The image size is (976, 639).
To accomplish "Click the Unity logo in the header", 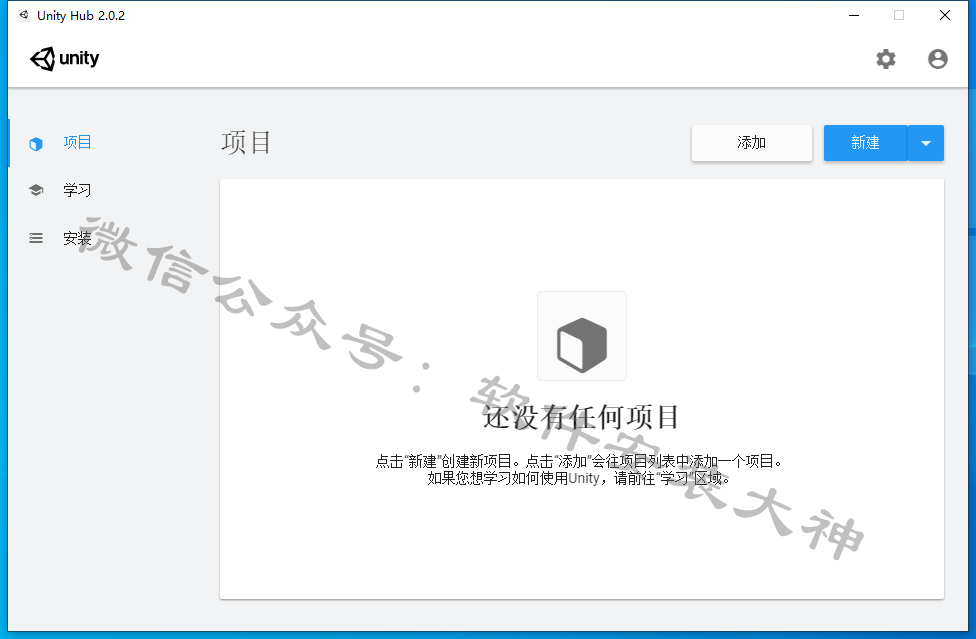I will (65, 59).
